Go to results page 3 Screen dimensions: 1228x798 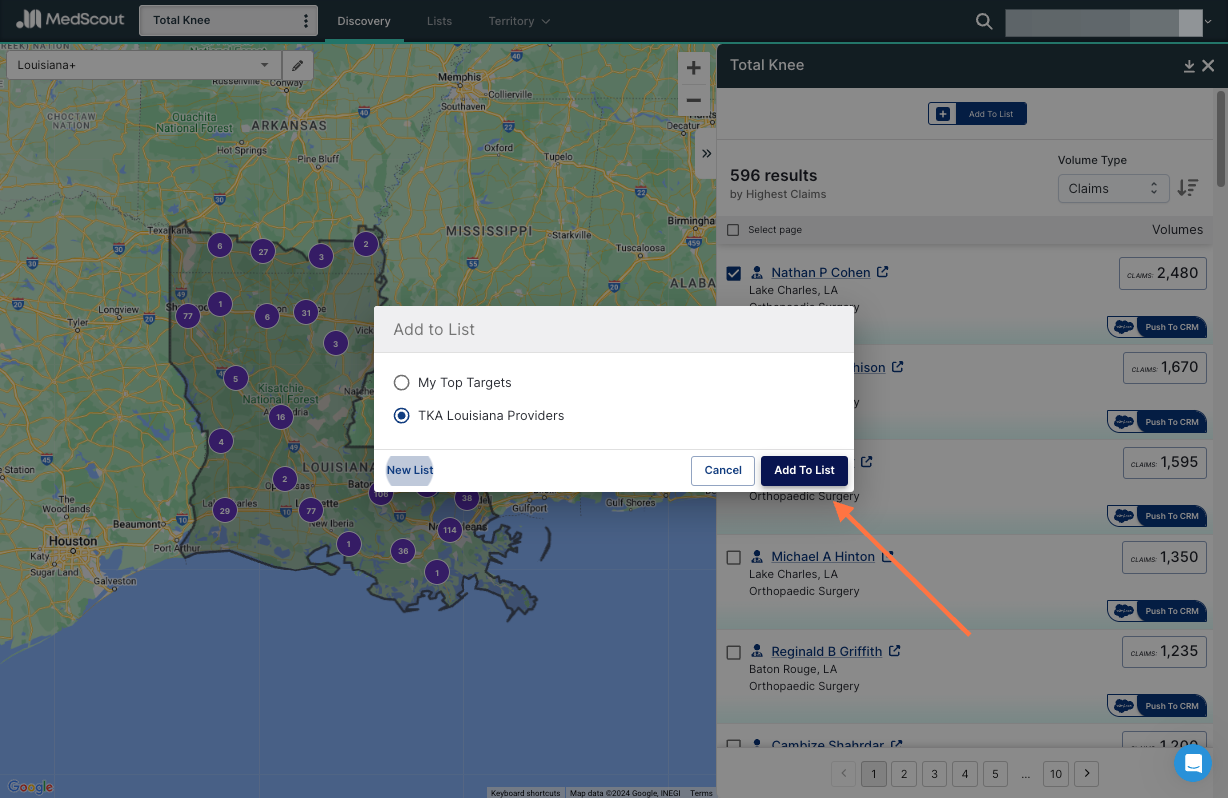click(934, 773)
